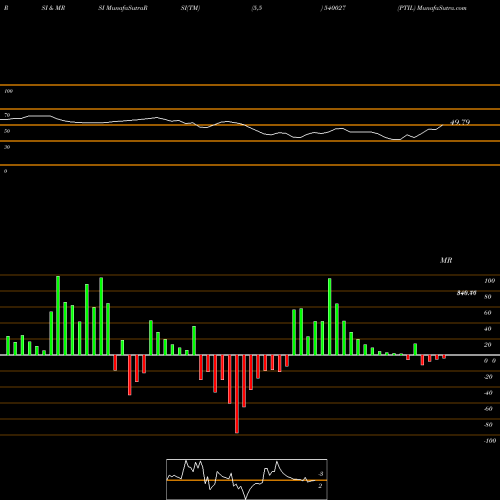Click the RSI axis label 50
This screenshot has height=500, width=500.
point(7,131)
